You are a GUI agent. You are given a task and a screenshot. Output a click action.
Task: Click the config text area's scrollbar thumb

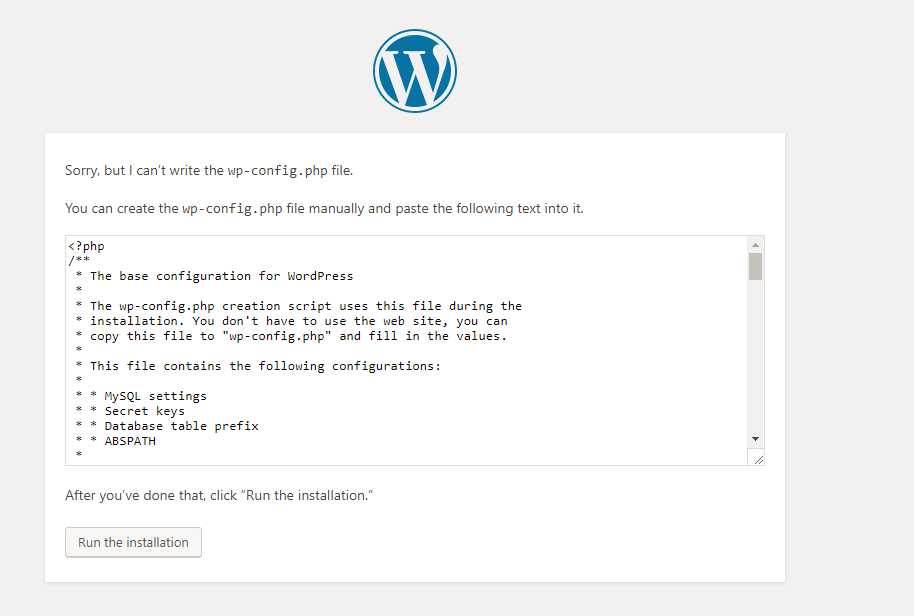[755, 266]
